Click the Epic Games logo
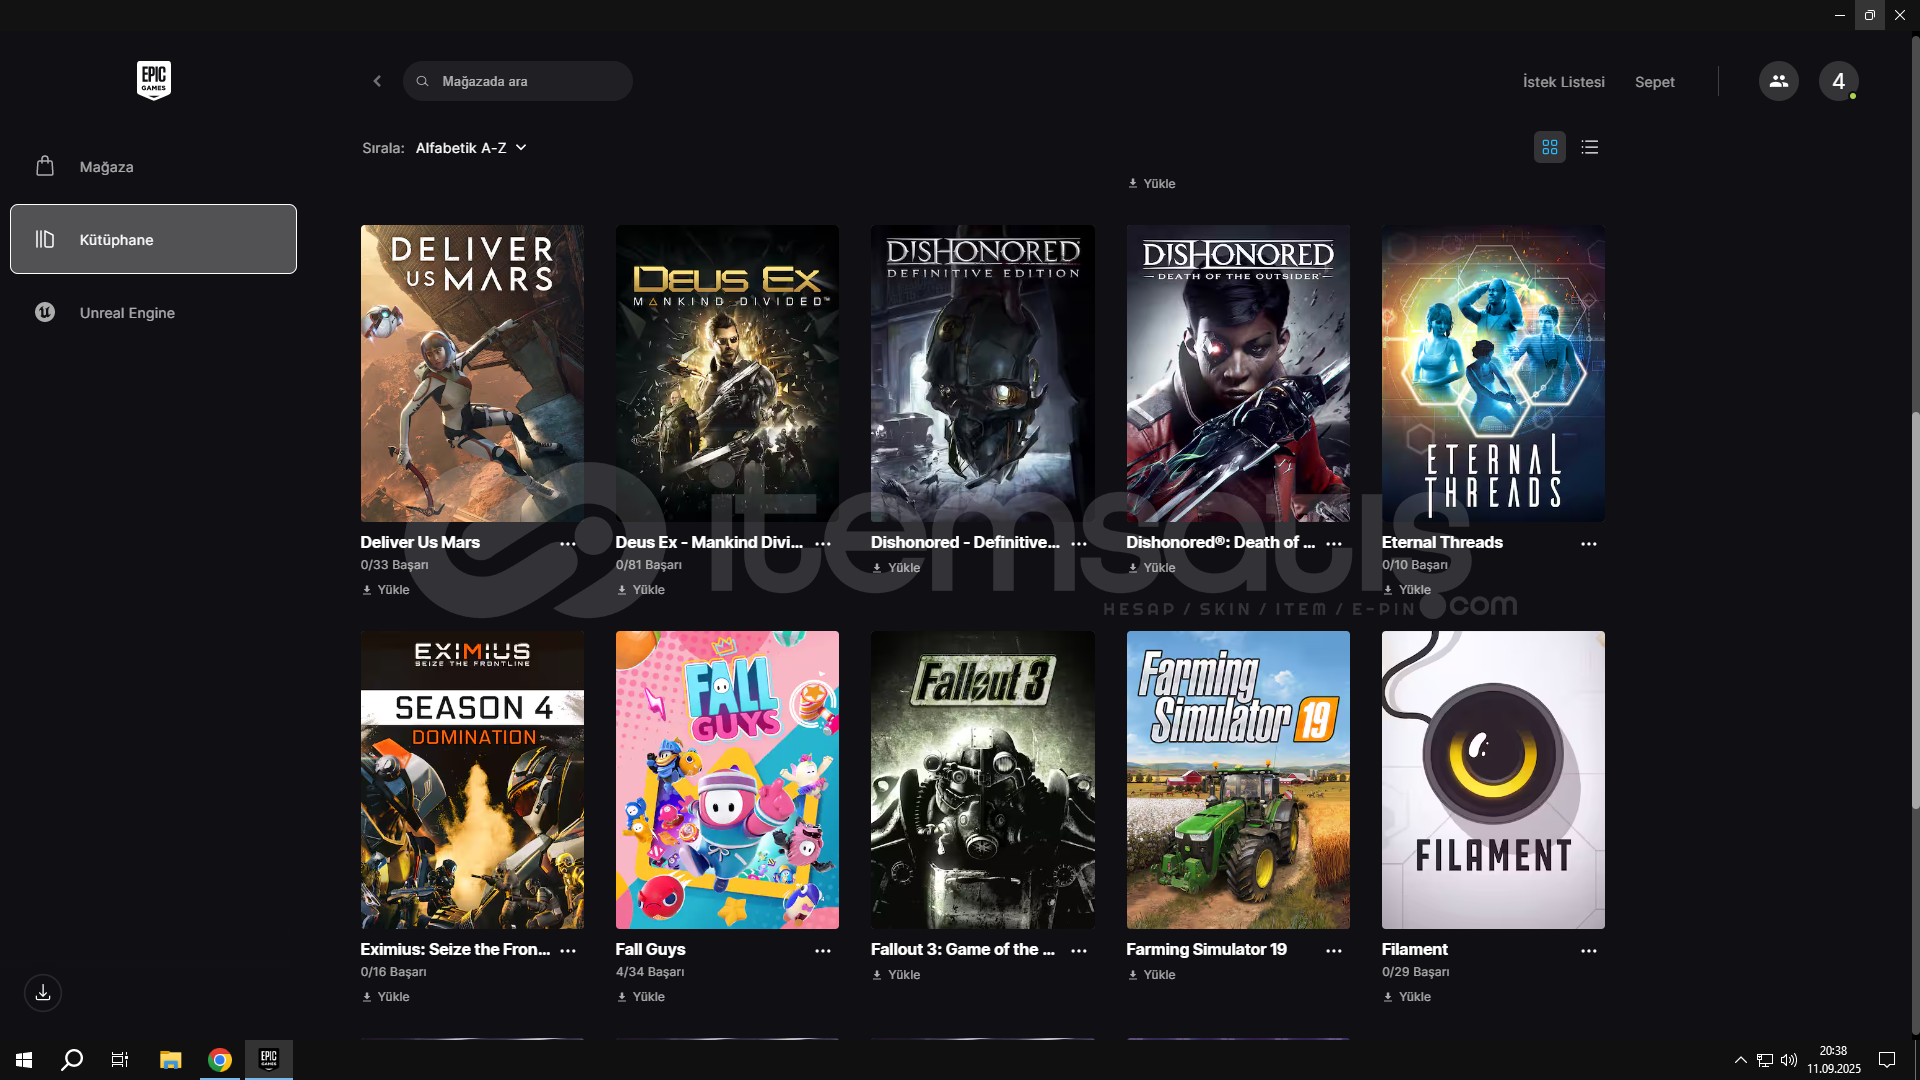 point(153,80)
